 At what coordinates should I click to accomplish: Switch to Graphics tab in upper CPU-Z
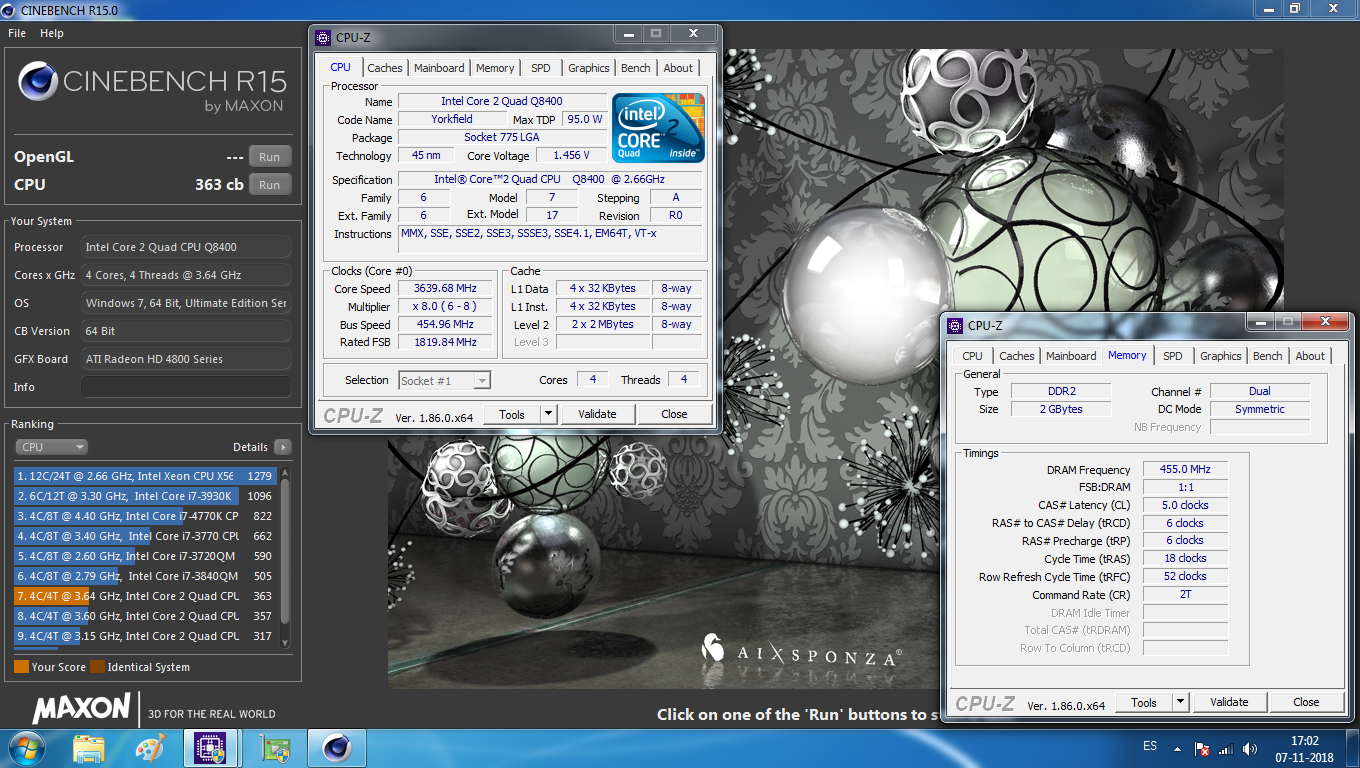pos(589,68)
